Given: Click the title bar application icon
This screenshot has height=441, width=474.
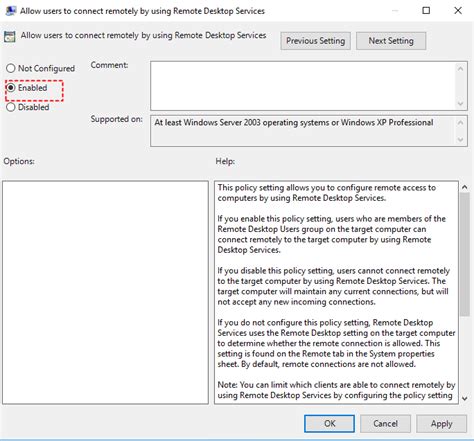Looking at the screenshot, I should [x=11, y=11].
